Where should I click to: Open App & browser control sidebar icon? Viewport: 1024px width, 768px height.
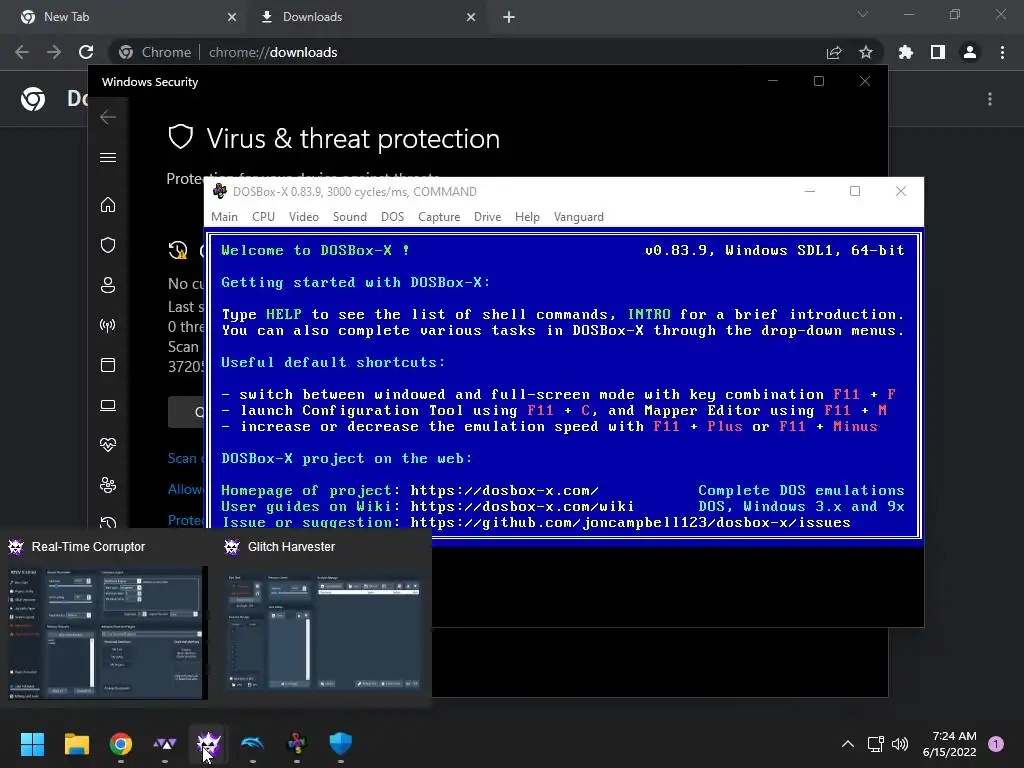click(108, 365)
